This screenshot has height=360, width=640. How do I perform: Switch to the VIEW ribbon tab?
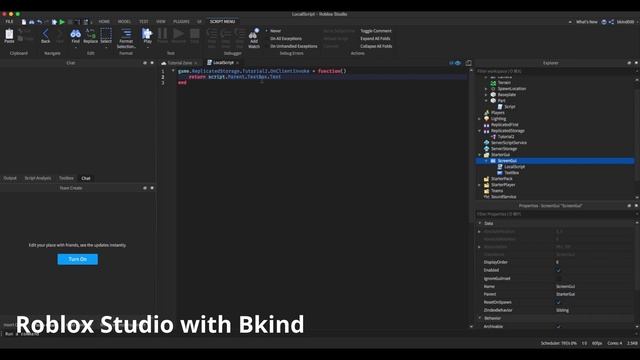(x=161, y=22)
